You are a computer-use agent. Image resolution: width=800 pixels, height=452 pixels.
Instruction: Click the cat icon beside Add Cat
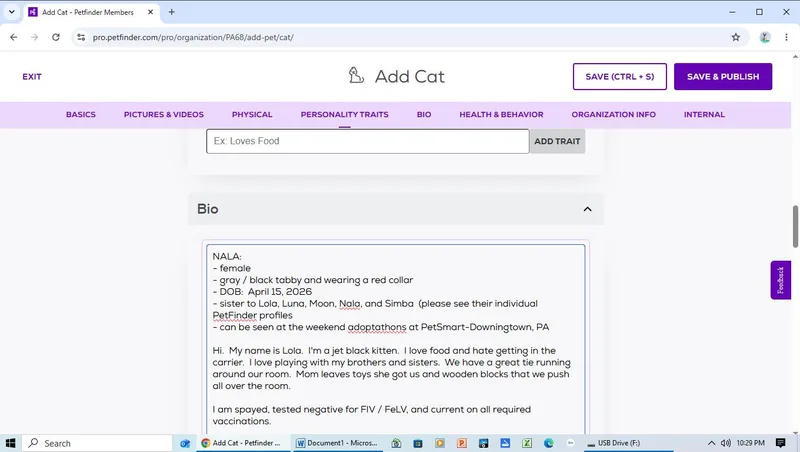pyautogui.click(x=356, y=76)
